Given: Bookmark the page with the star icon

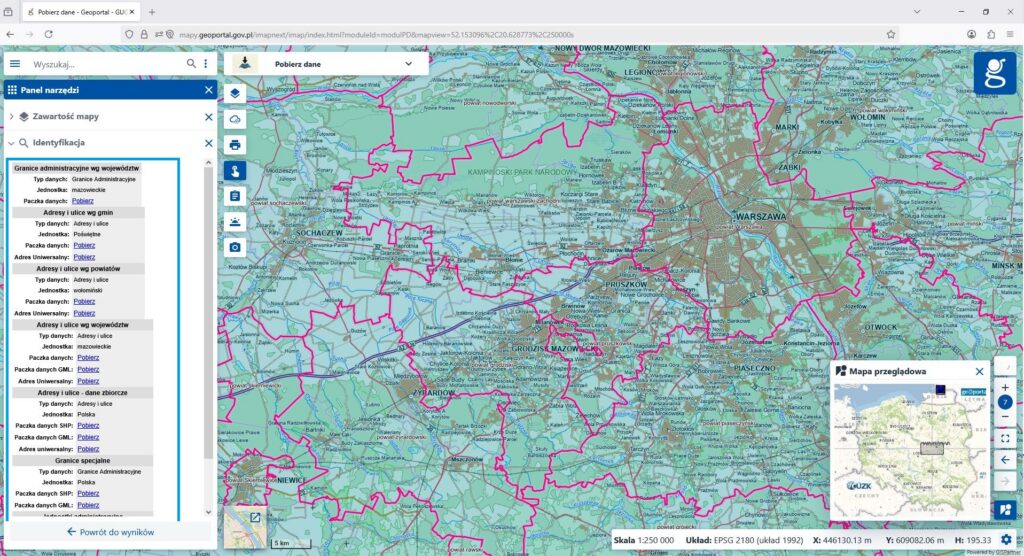Looking at the screenshot, I should (x=891, y=35).
